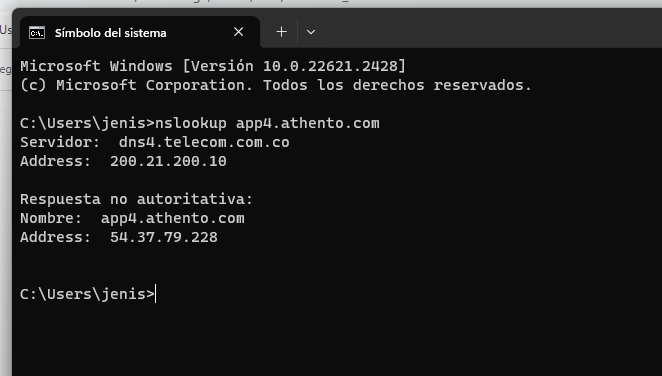Close the Símbolo del sistema tab
The height and width of the screenshot is (376, 662).
pyautogui.click(x=239, y=32)
